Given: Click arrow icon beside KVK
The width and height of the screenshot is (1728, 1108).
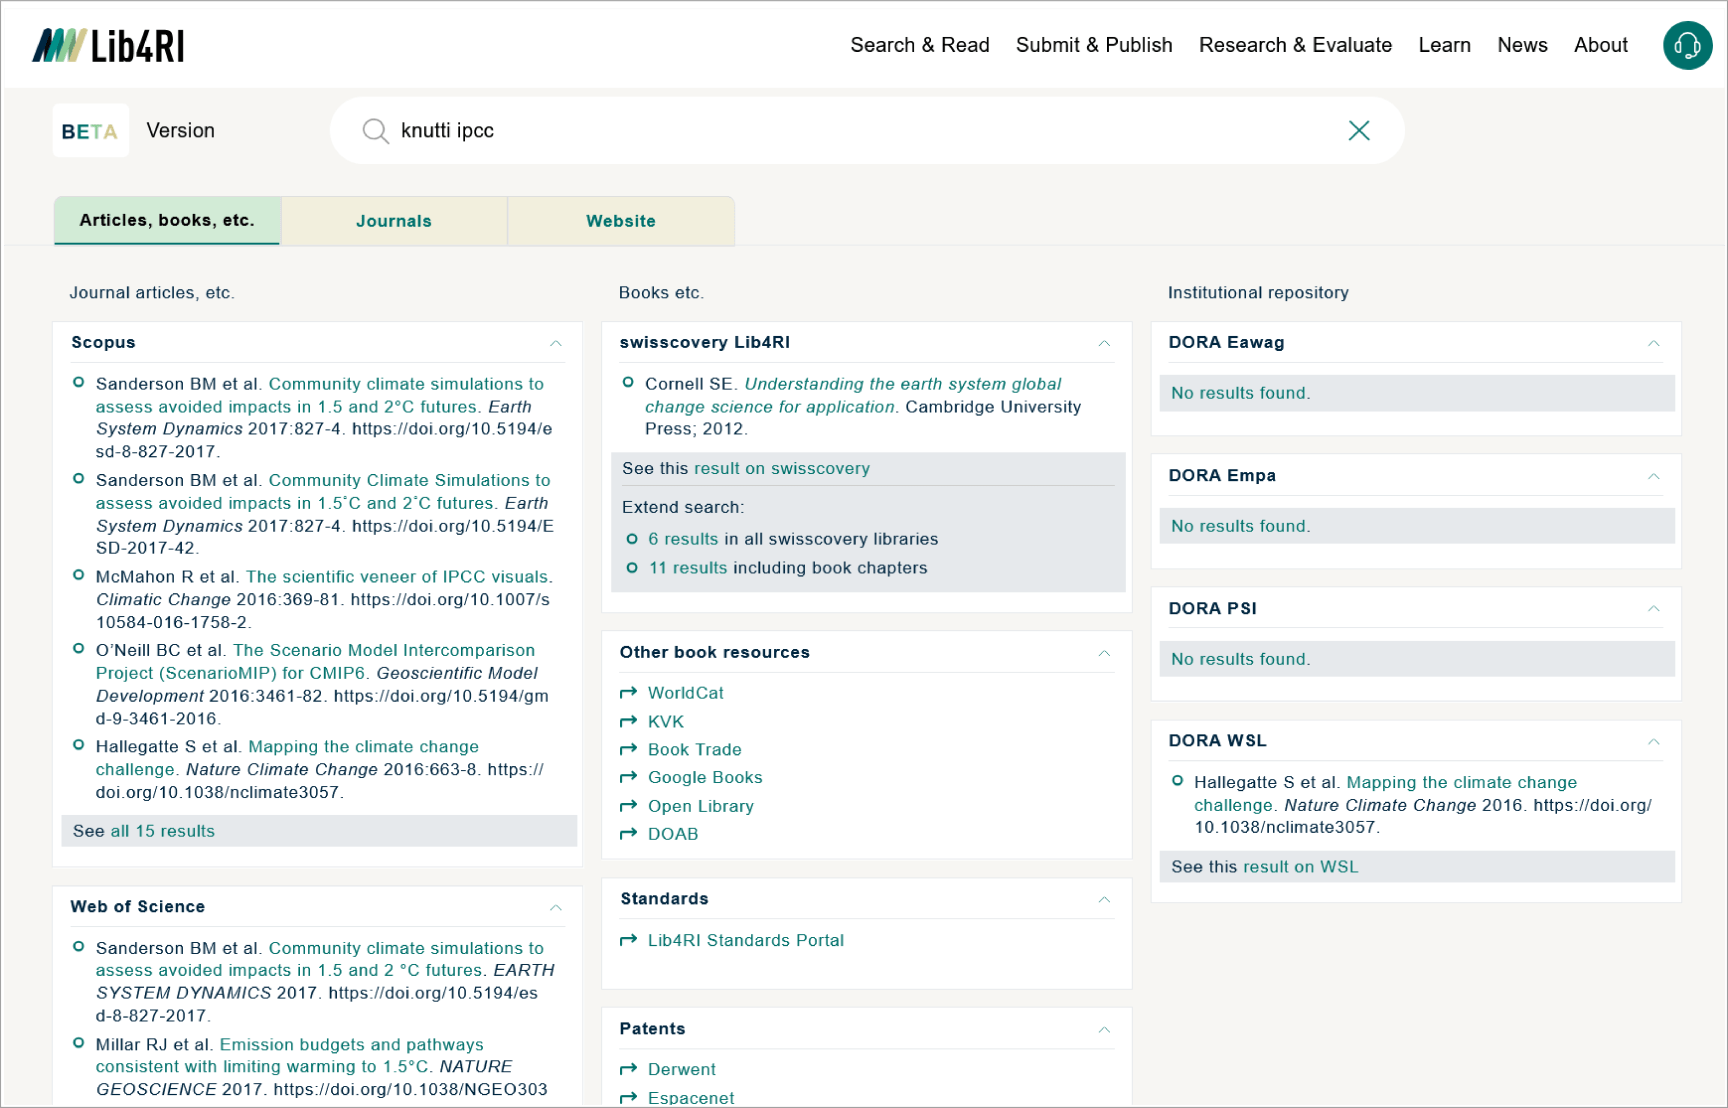Looking at the screenshot, I should point(628,721).
